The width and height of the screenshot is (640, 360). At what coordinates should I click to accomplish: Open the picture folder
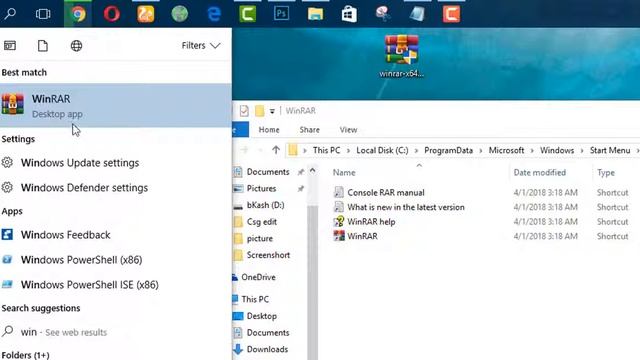pyautogui.click(x=260, y=239)
